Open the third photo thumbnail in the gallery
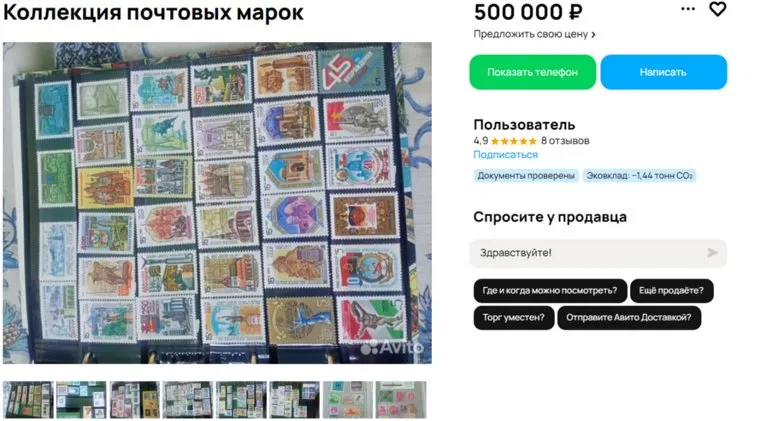This screenshot has width=760, height=421. [x=135, y=400]
